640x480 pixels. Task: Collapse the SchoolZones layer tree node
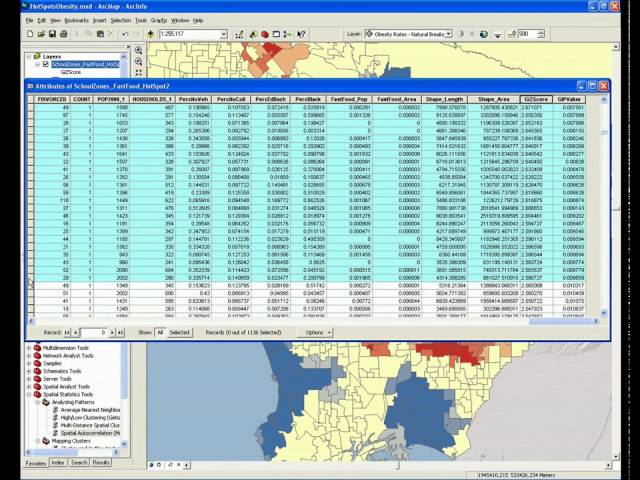pyautogui.click(x=37, y=64)
